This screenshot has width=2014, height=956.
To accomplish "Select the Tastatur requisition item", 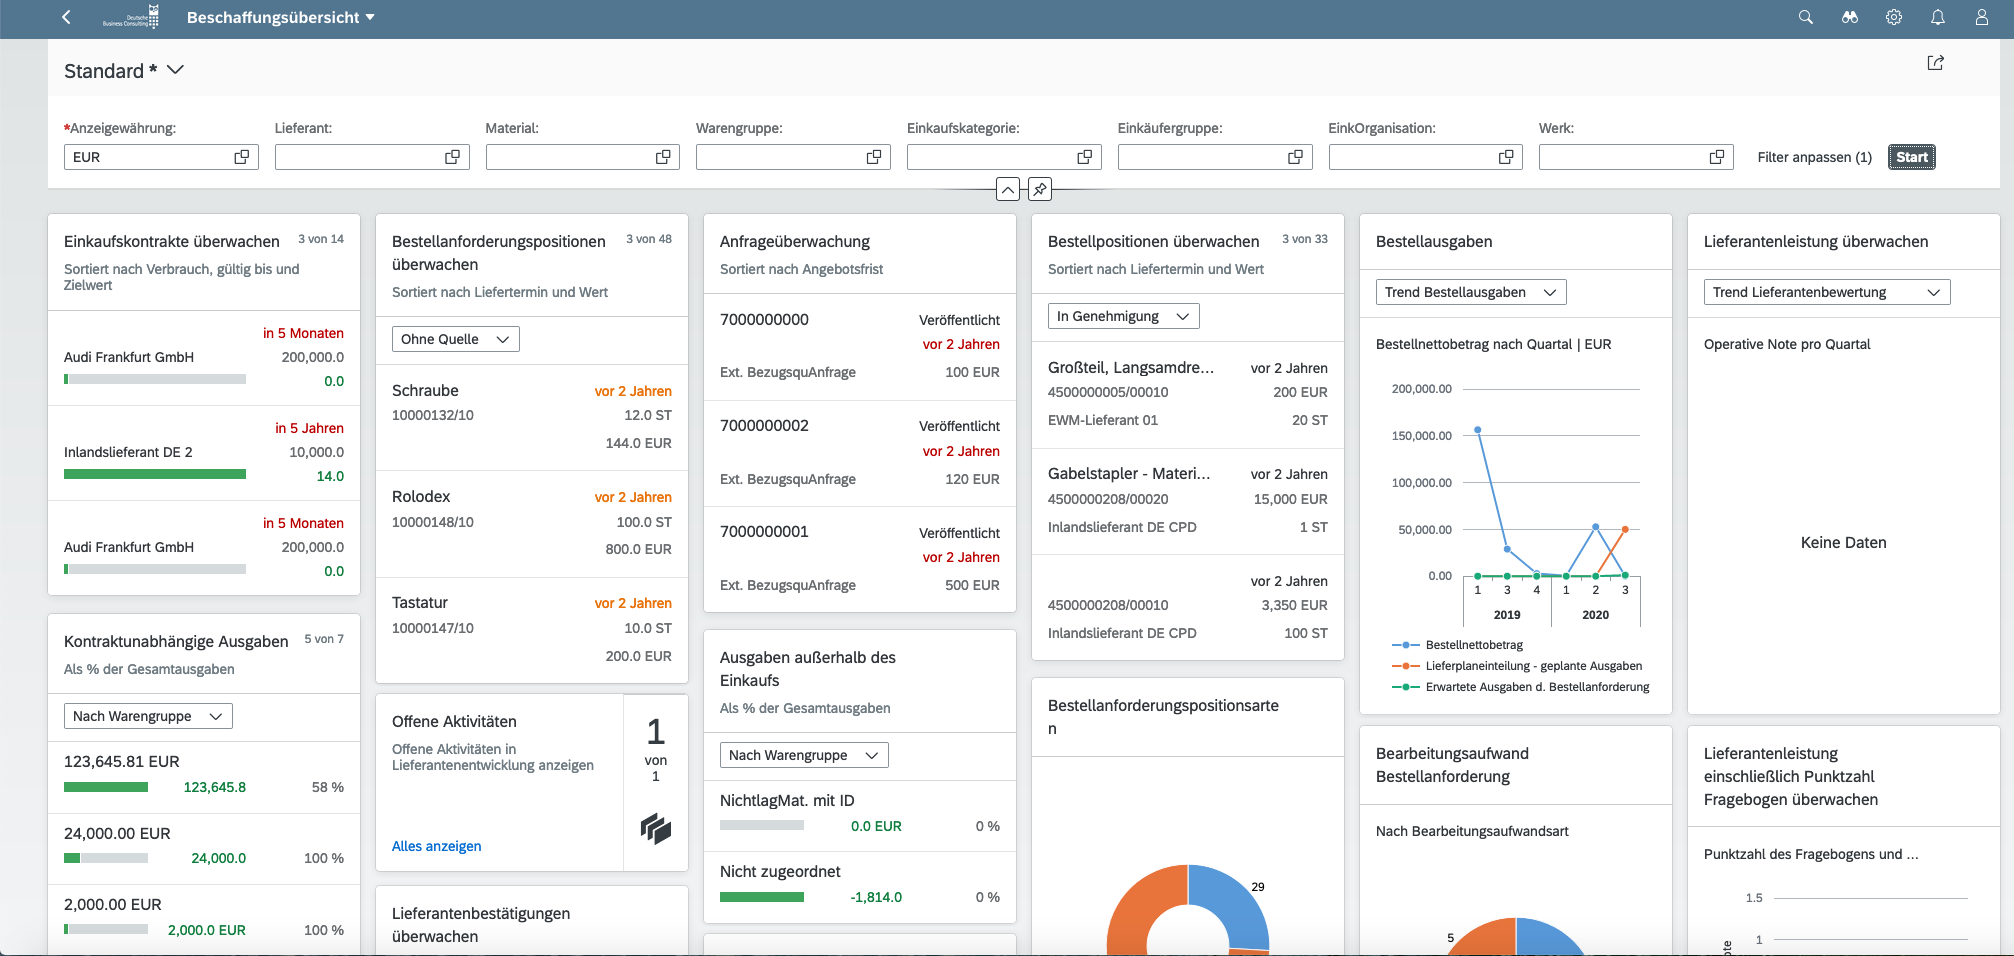I will 532,630.
